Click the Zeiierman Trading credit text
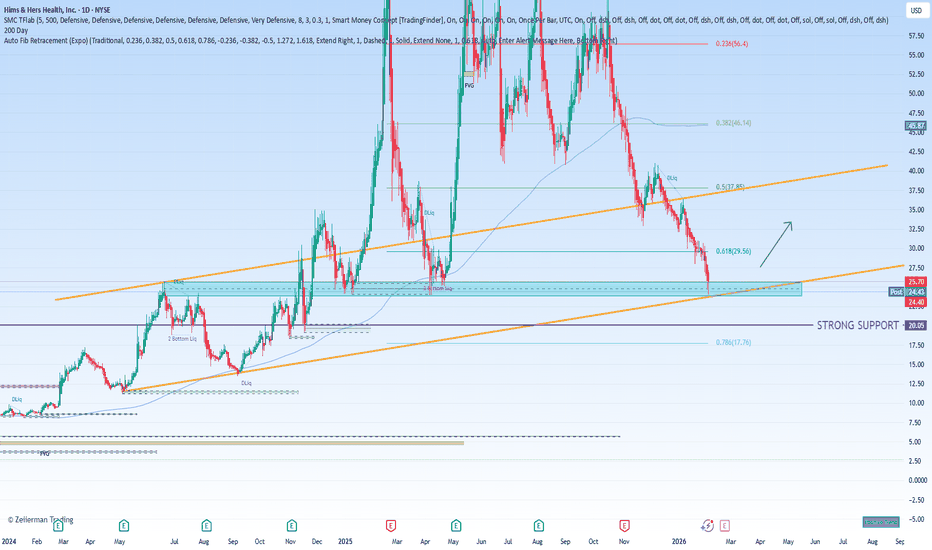Screen dimensions: 932x550 click(40, 520)
